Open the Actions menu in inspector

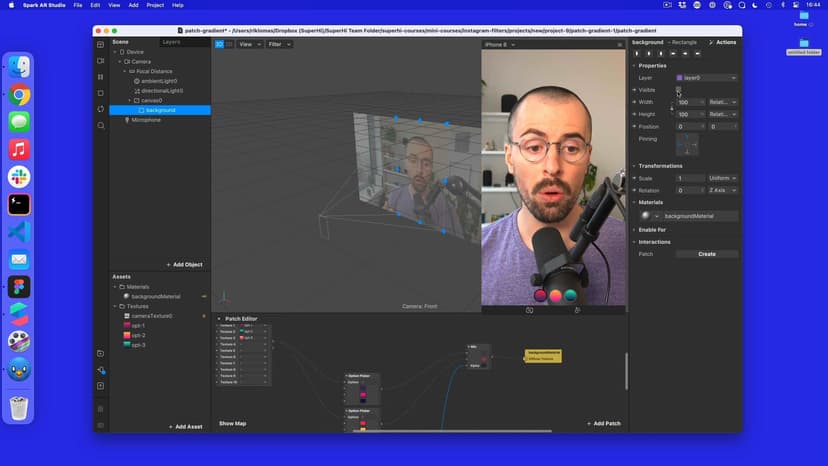point(722,42)
